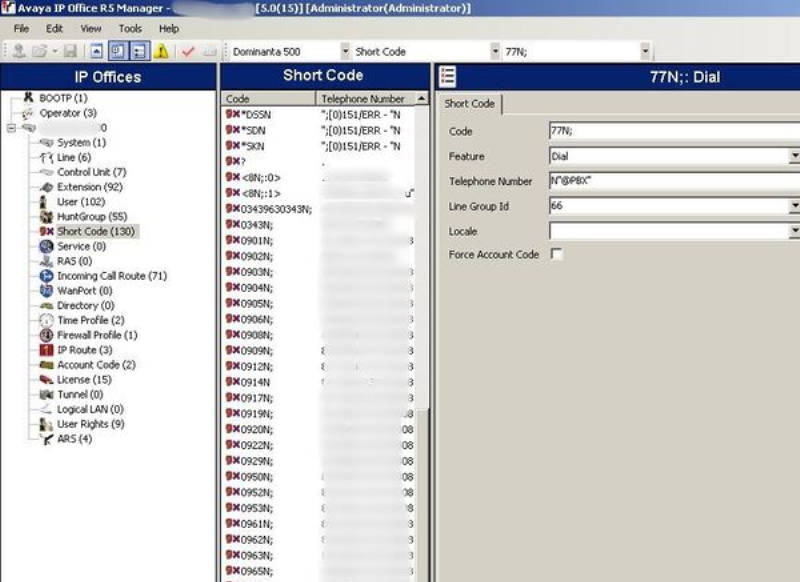Screen dimensions: 800x582
Task: Select the Line (6) icon in tree
Action: tap(46, 157)
